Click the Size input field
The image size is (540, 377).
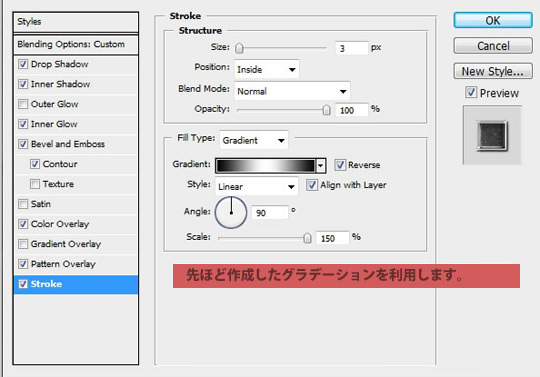click(x=352, y=48)
